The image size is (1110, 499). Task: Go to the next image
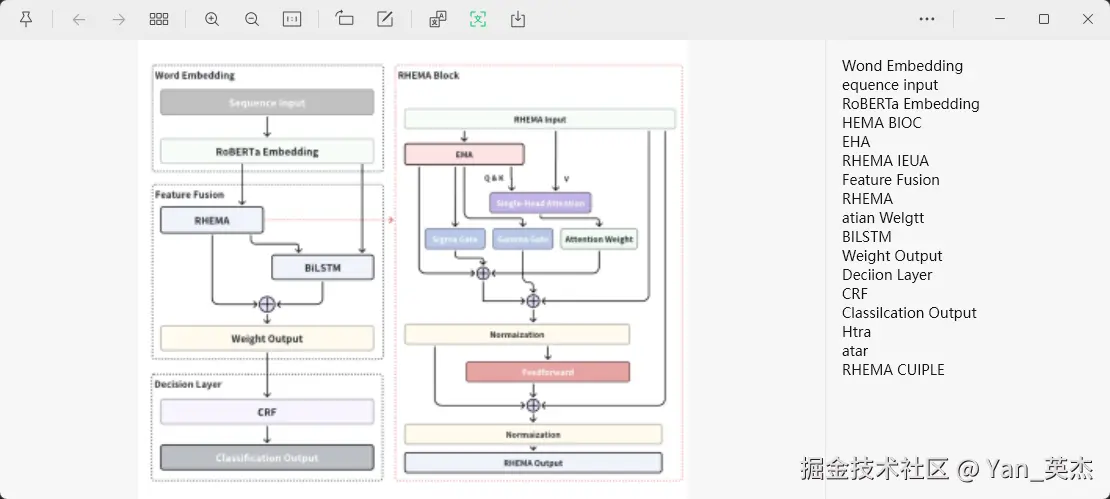[118, 19]
